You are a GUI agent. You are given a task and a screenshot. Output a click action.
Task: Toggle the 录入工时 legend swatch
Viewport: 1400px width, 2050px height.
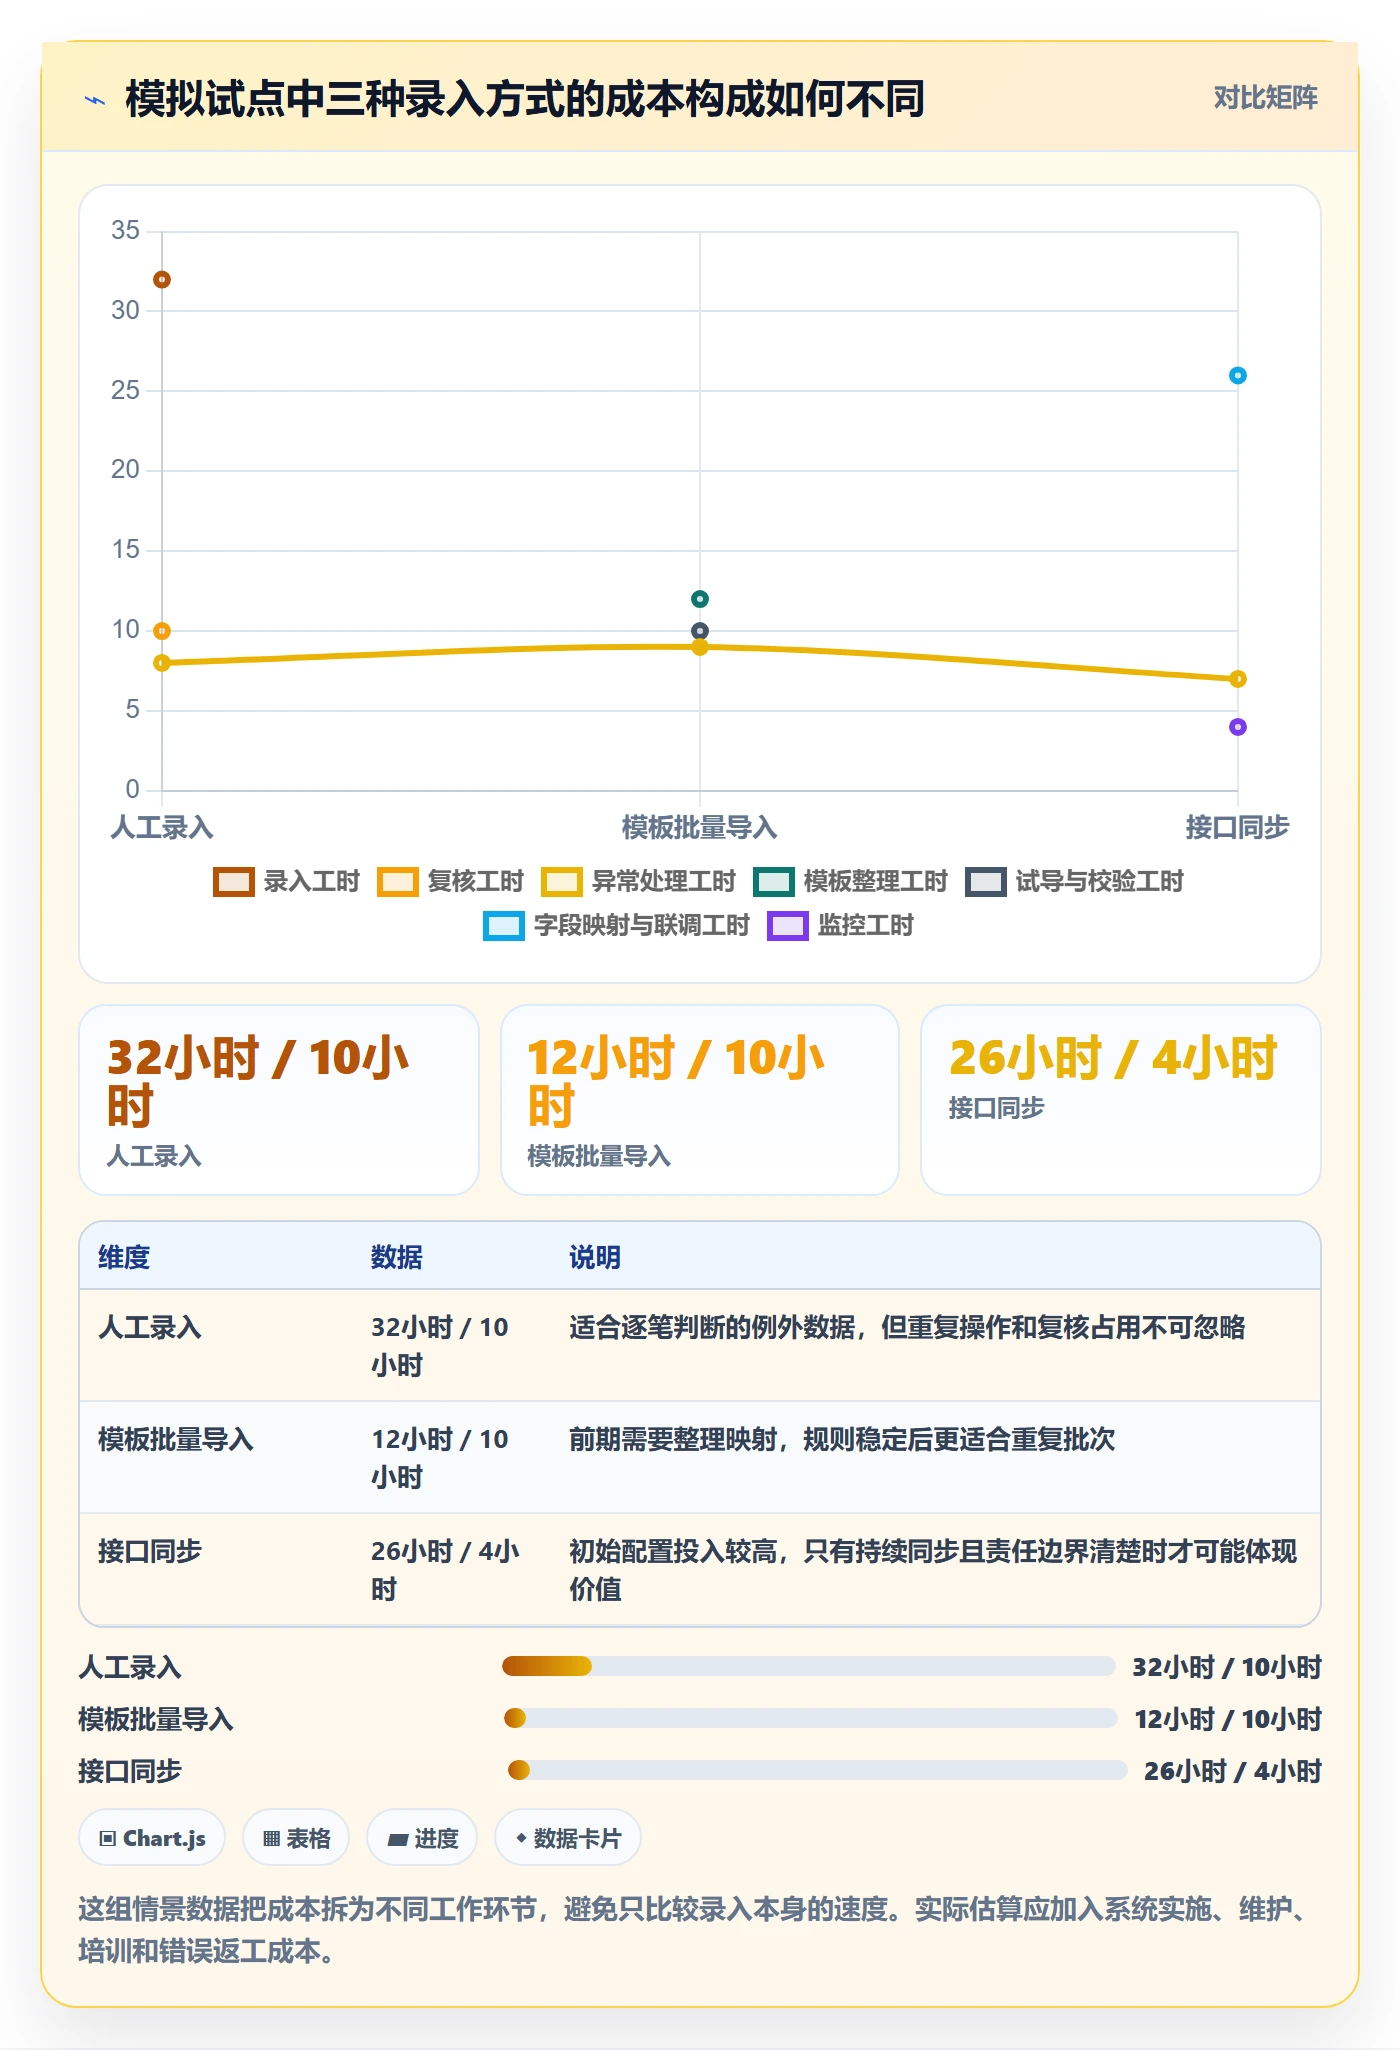pyautogui.click(x=234, y=882)
